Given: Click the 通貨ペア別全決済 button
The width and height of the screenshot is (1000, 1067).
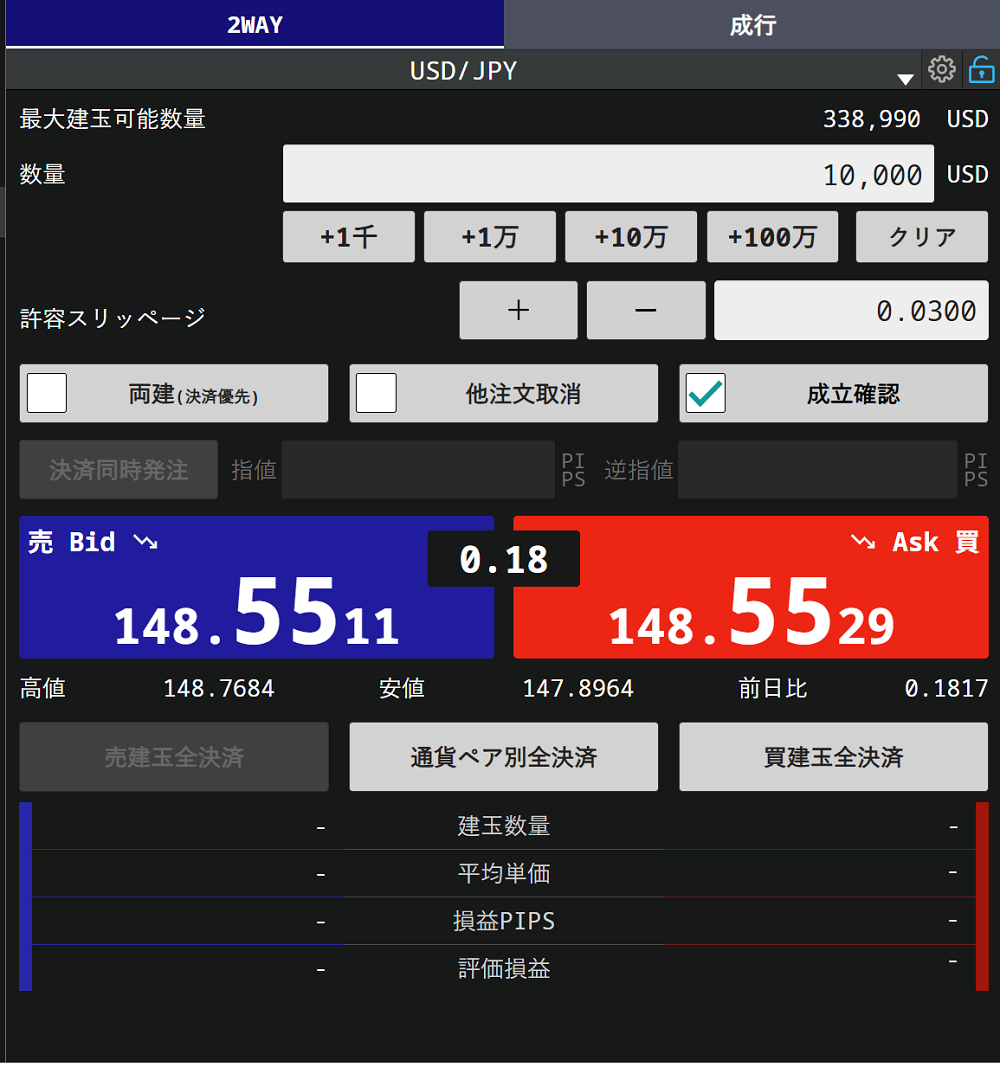Looking at the screenshot, I should click(x=503, y=757).
